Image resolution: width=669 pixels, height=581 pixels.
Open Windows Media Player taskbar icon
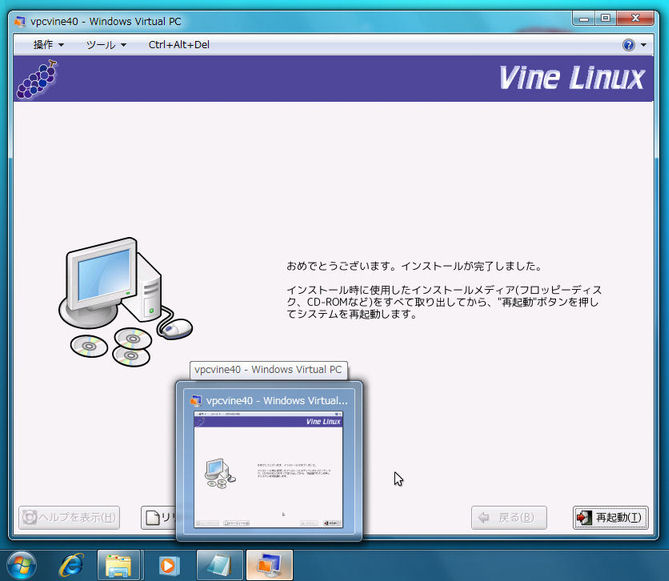[169, 566]
